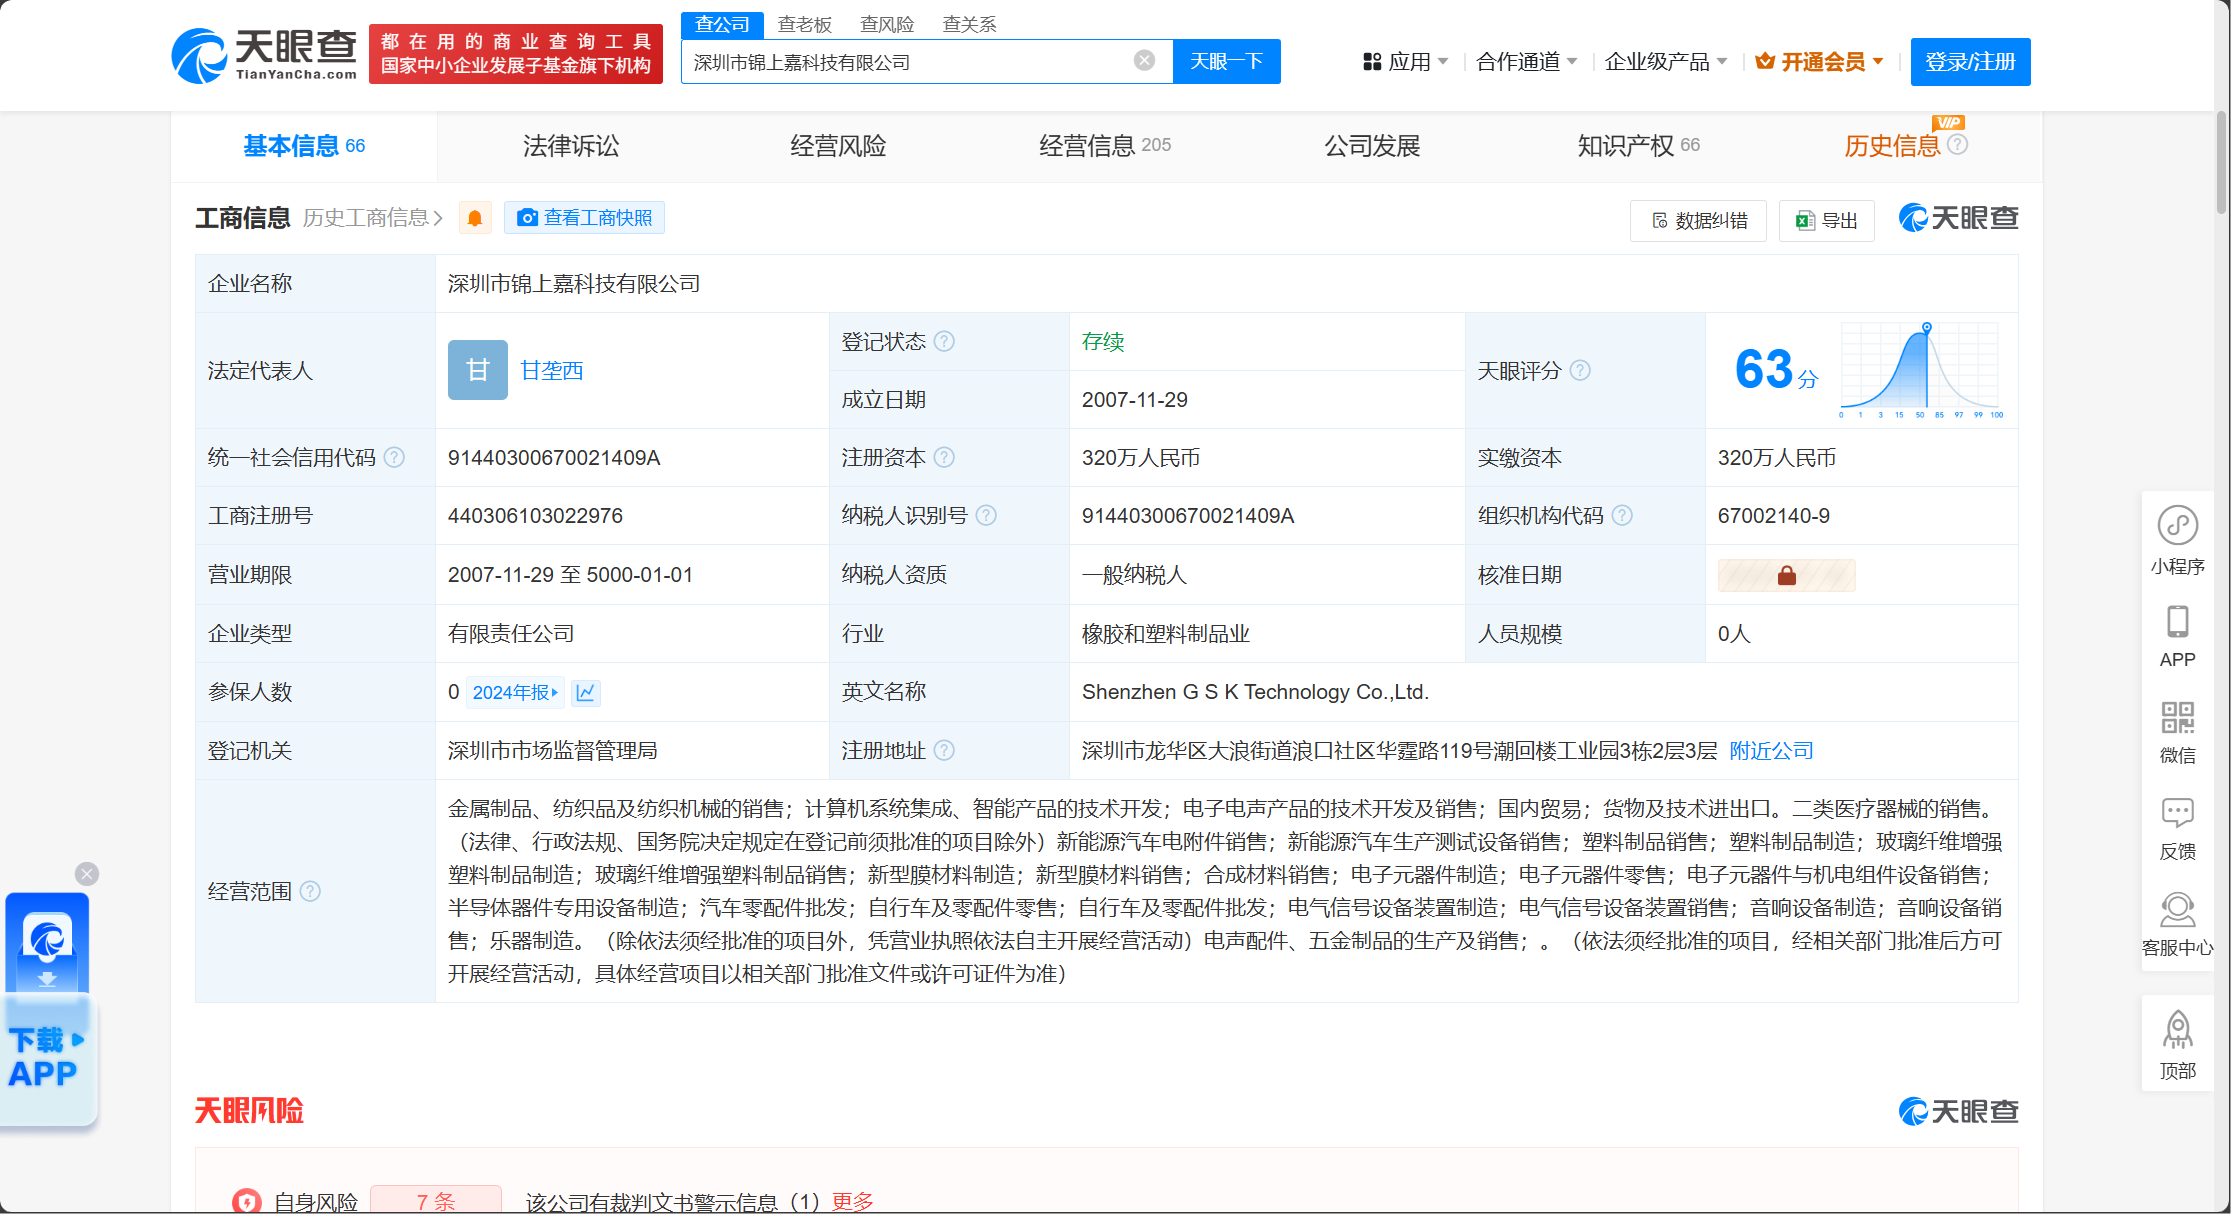Click help icon beside 天眼评分
This screenshot has height=1214, width=2231.
(1580, 370)
